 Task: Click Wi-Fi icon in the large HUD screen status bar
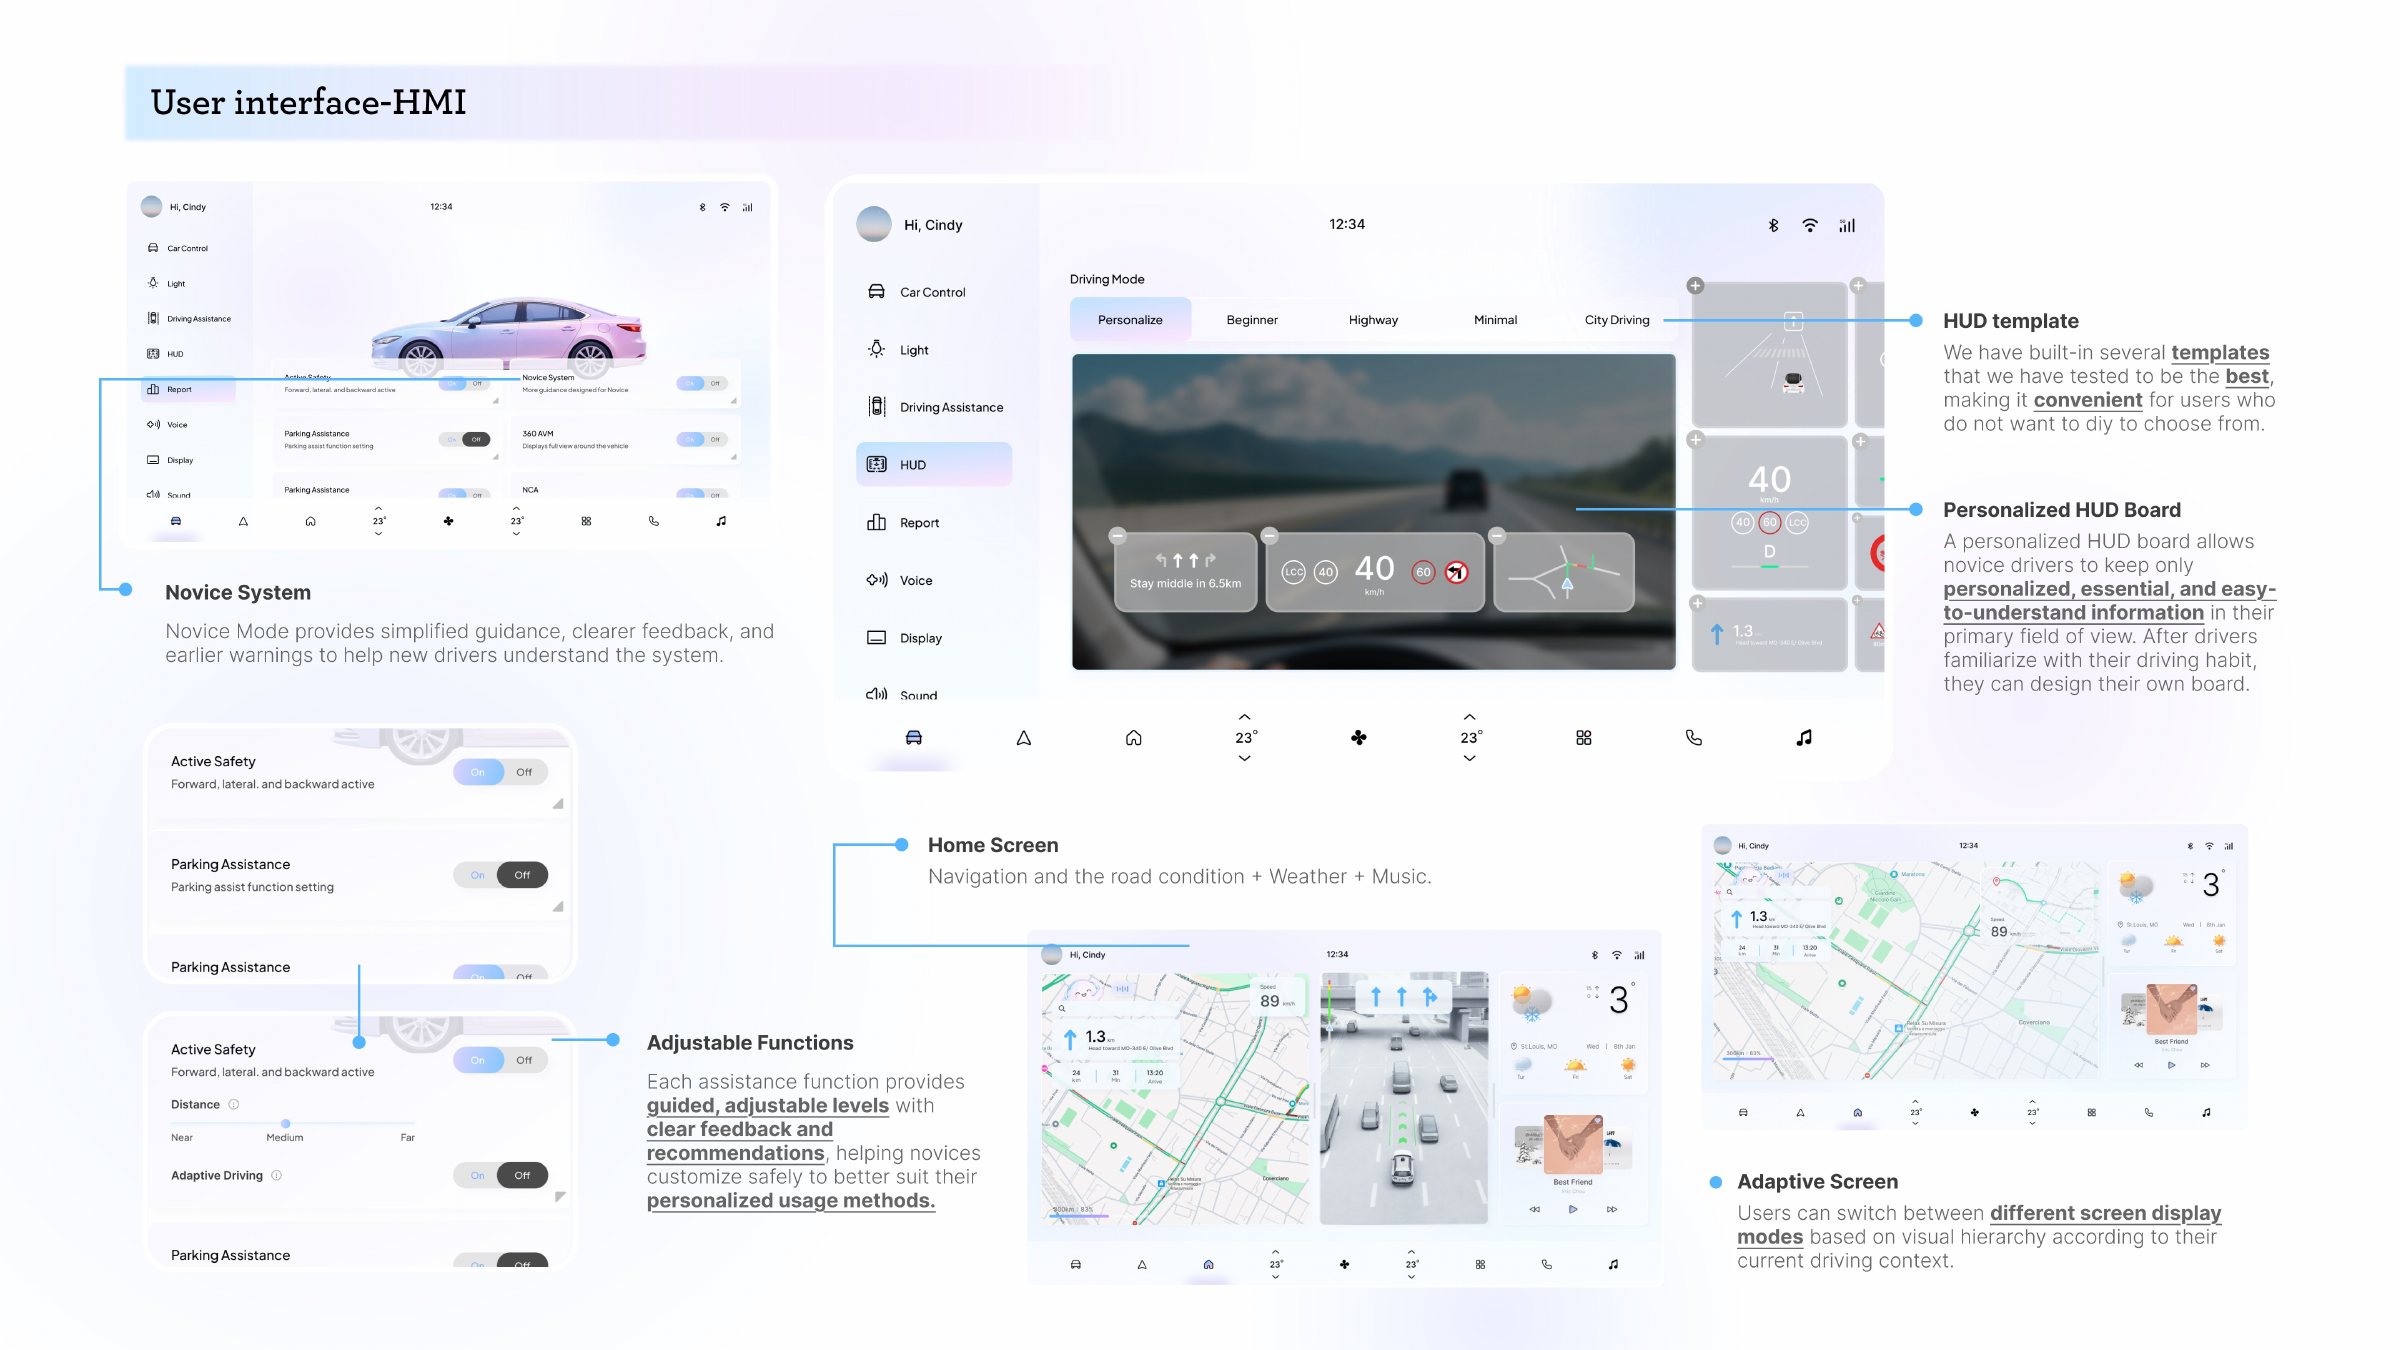[x=1810, y=226]
